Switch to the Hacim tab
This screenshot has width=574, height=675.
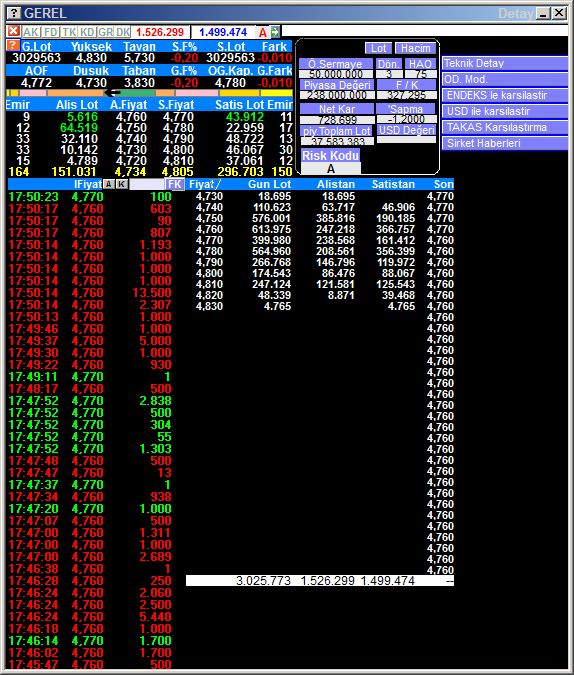pos(416,48)
